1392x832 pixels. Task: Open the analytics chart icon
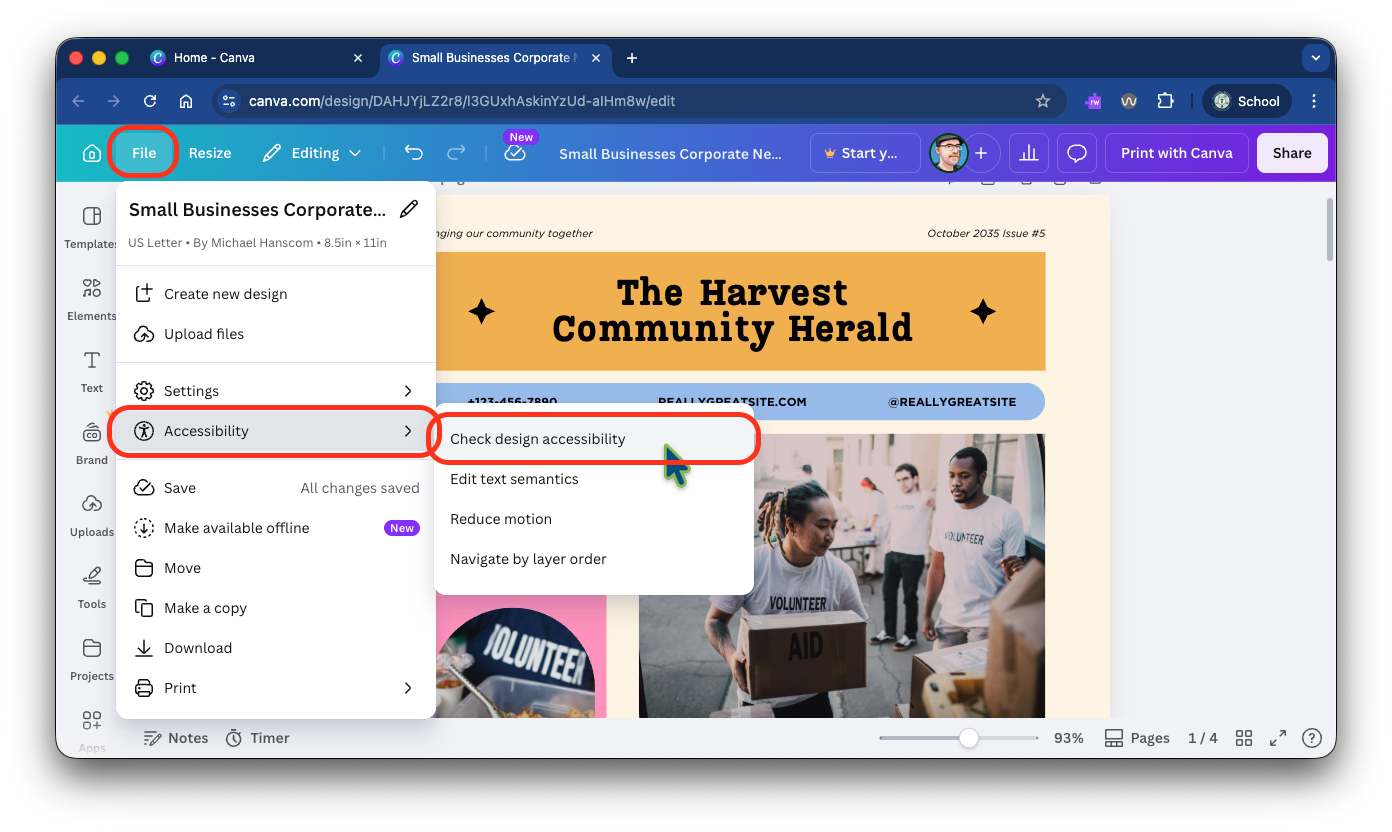[x=1028, y=153]
